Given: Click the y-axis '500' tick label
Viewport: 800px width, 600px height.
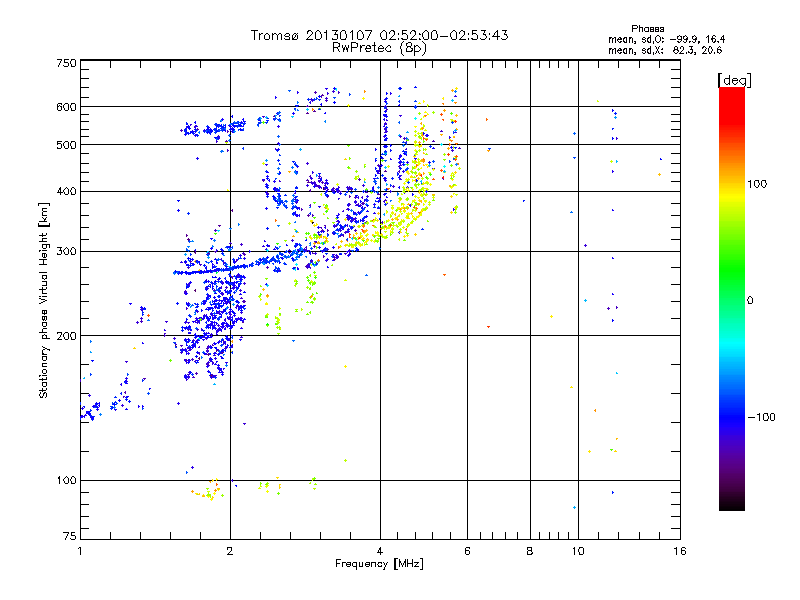Looking at the screenshot, I should tap(66, 145).
